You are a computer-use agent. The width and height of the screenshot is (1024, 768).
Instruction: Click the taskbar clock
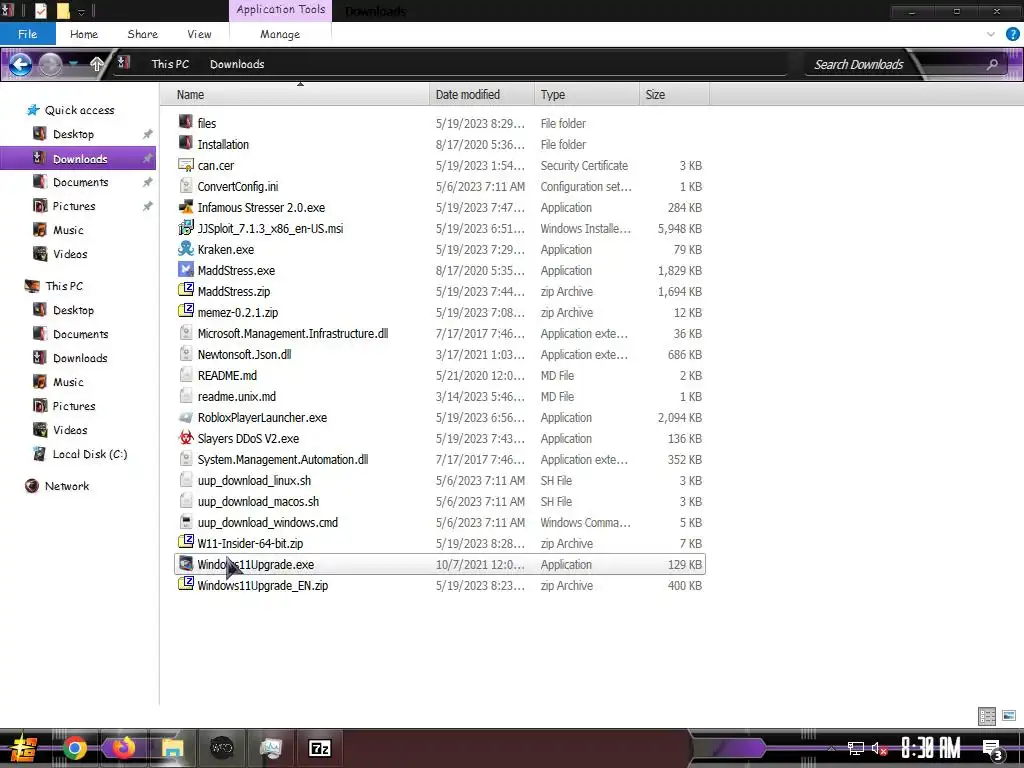pos(931,748)
